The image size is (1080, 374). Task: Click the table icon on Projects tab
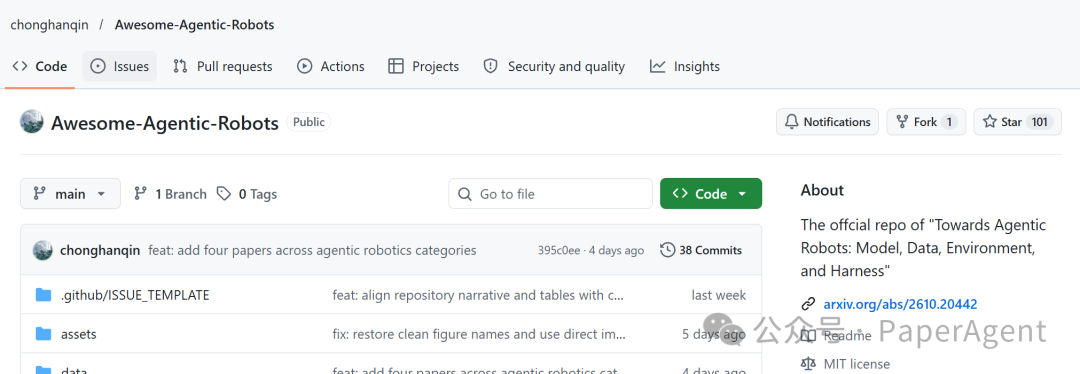[x=396, y=66]
